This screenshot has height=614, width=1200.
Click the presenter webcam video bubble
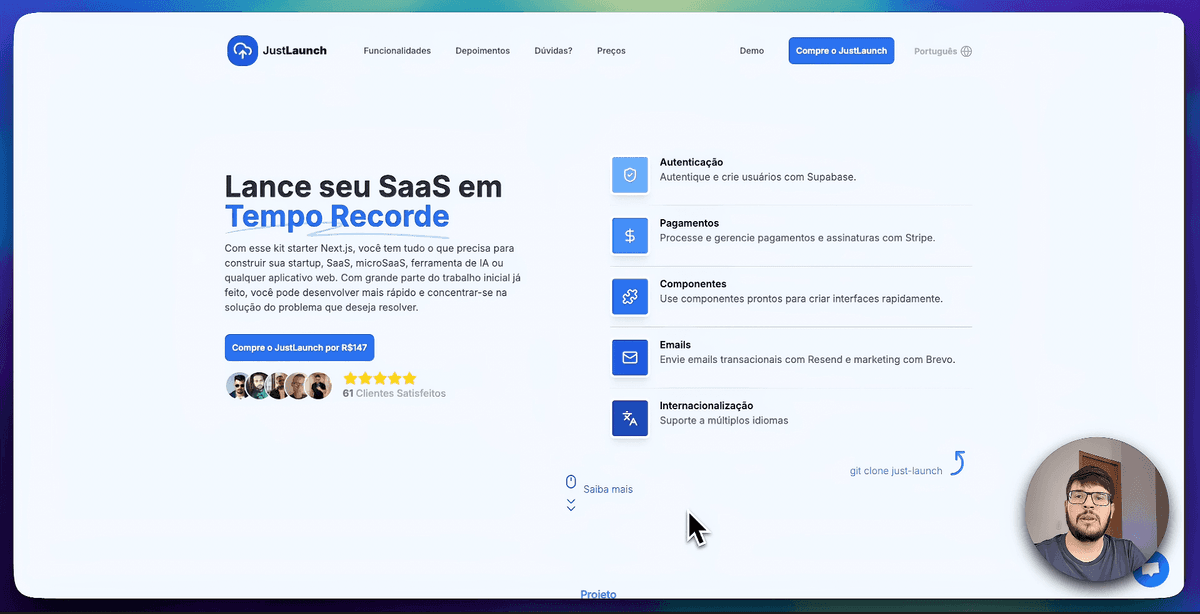coord(1097,509)
